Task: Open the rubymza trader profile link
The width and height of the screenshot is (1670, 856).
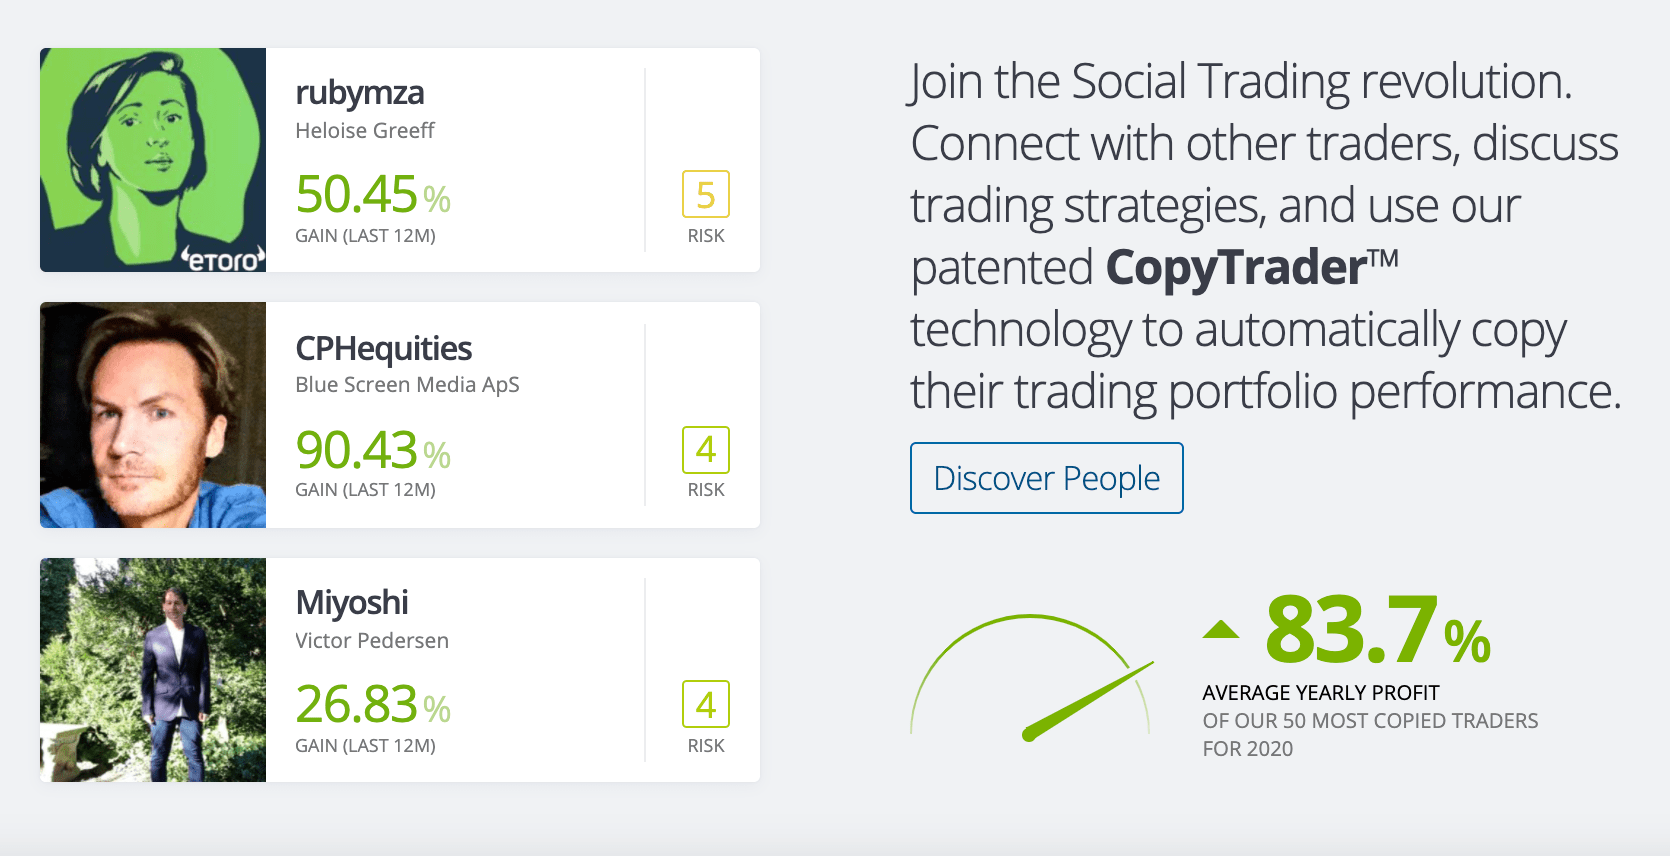Action: coord(360,92)
